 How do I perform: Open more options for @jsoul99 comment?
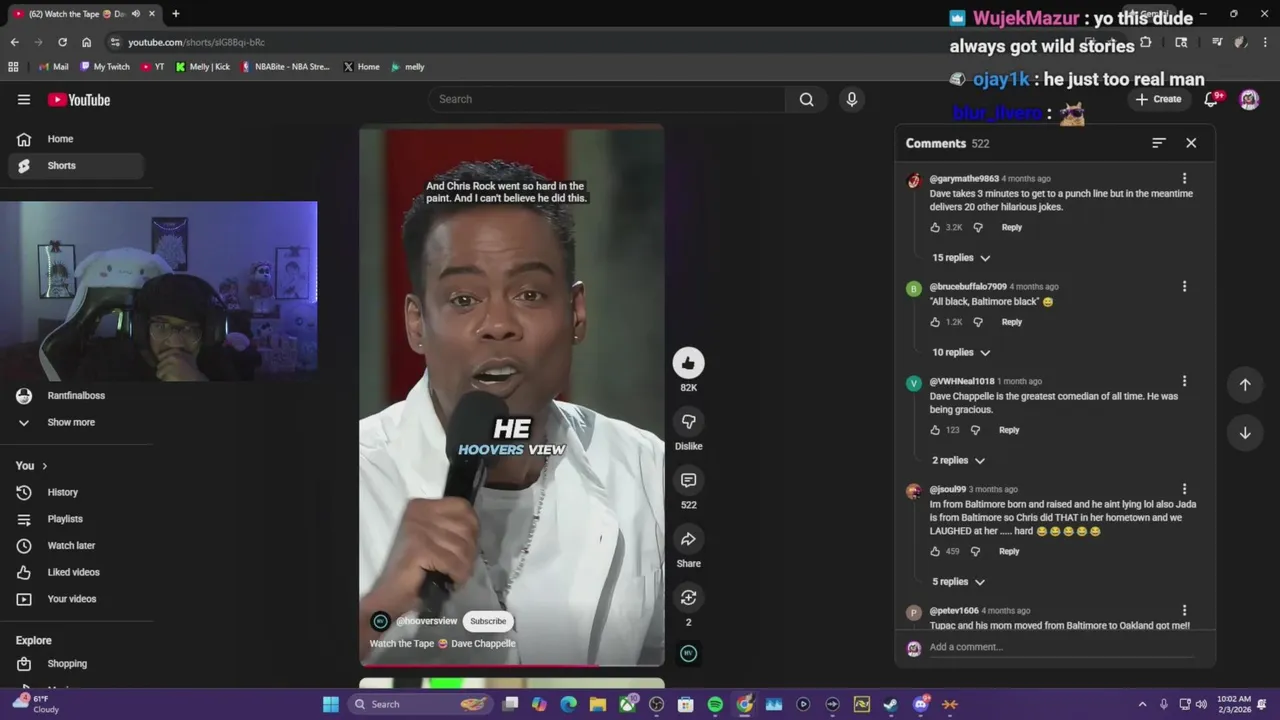click(1184, 490)
